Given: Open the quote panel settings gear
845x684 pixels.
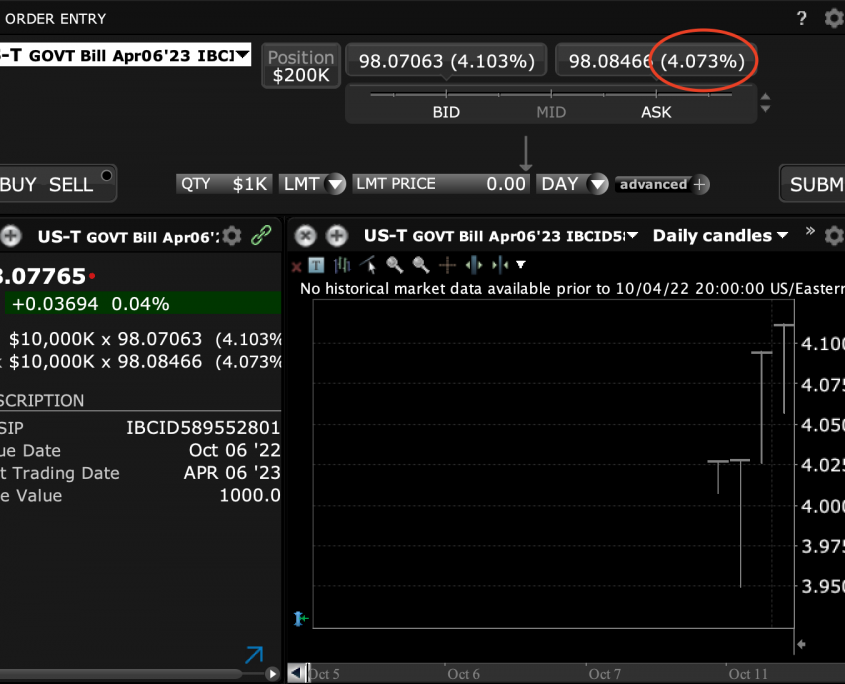Looking at the screenshot, I should click(232, 236).
